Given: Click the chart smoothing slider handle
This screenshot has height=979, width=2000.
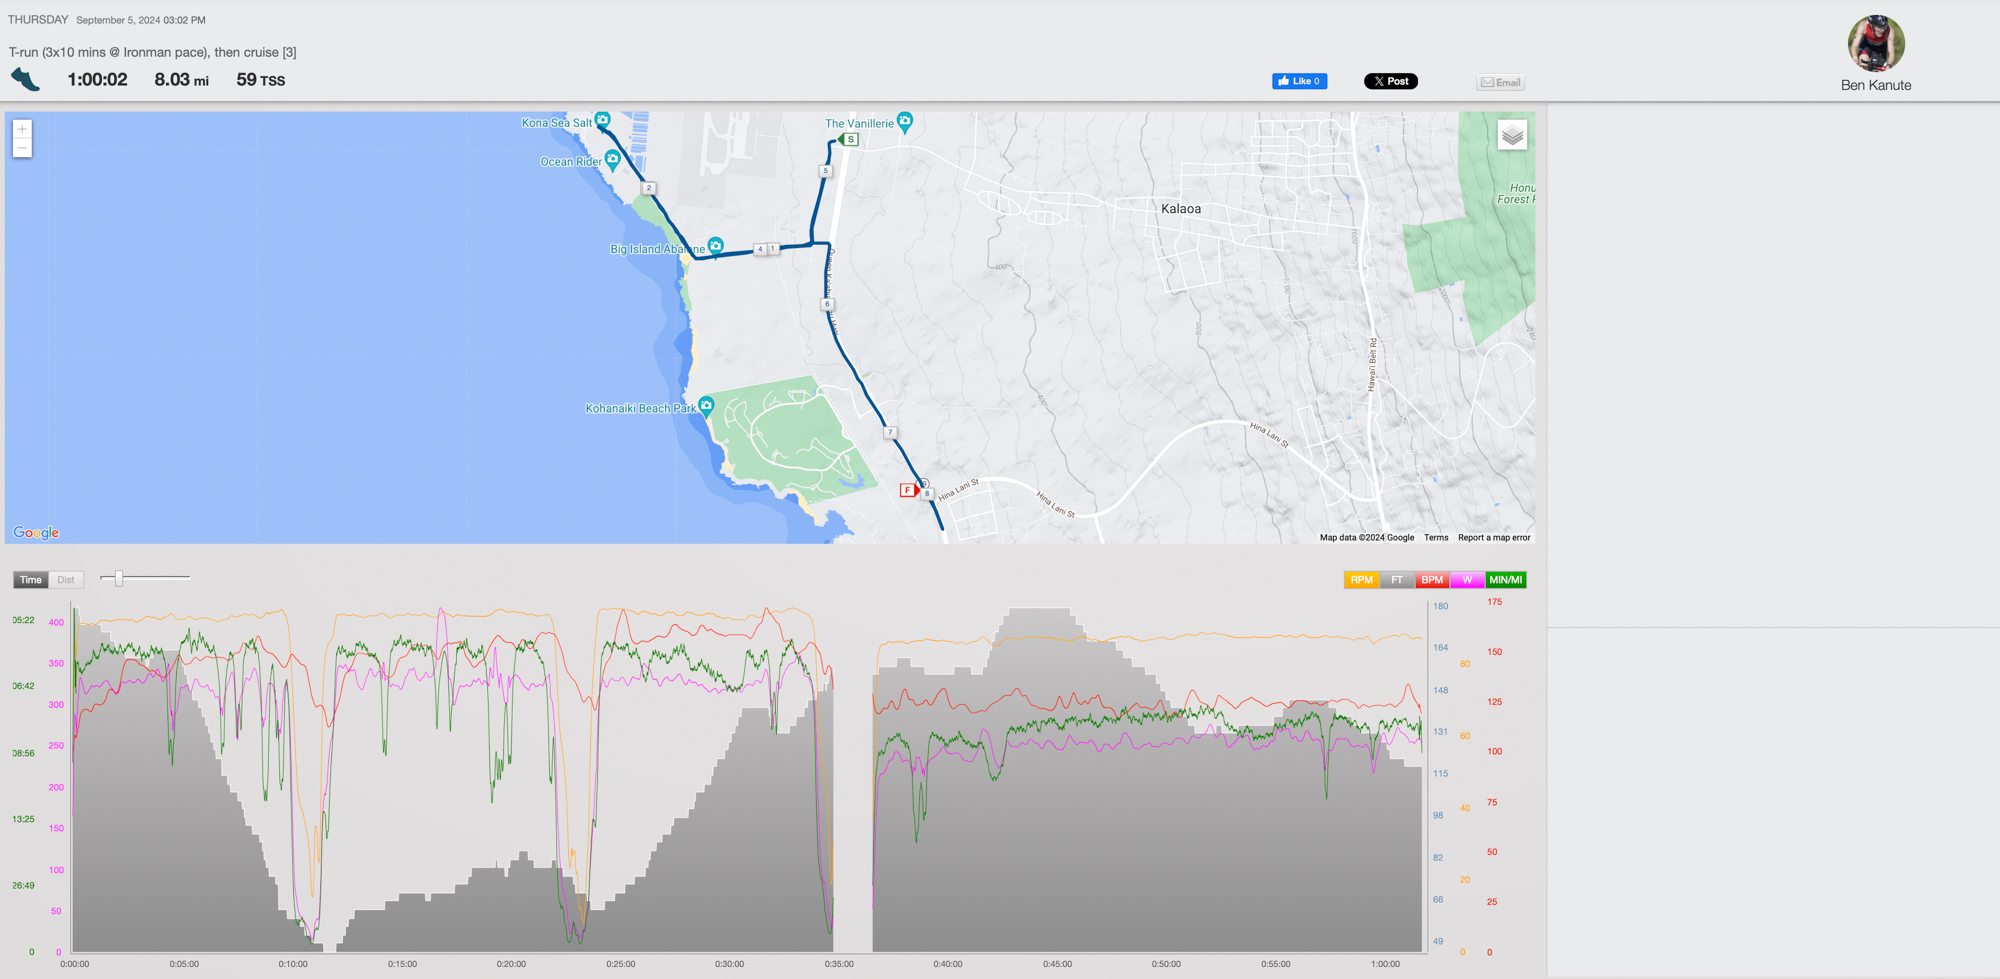Looking at the screenshot, I should pyautogui.click(x=119, y=578).
